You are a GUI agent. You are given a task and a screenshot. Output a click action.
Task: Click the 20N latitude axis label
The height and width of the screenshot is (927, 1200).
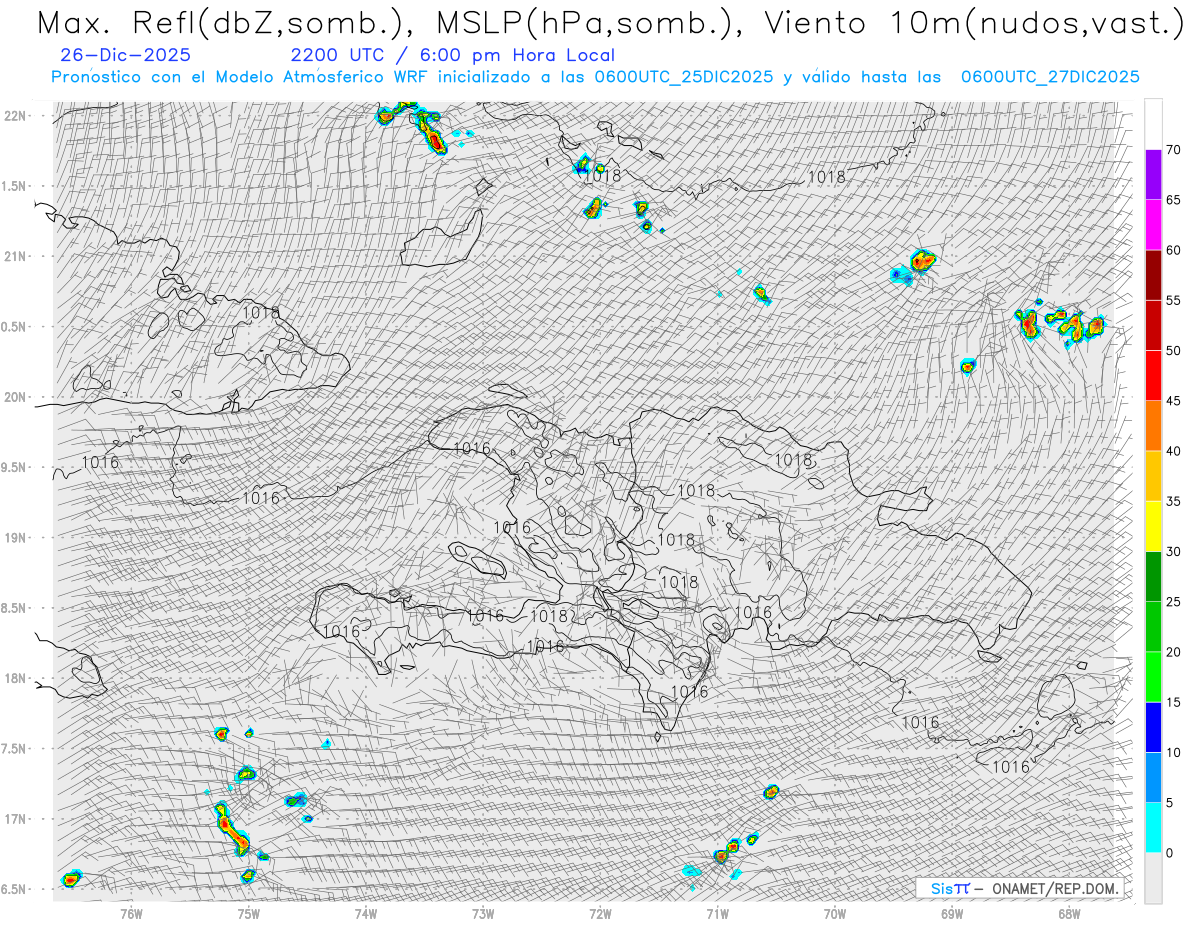tap(16, 397)
